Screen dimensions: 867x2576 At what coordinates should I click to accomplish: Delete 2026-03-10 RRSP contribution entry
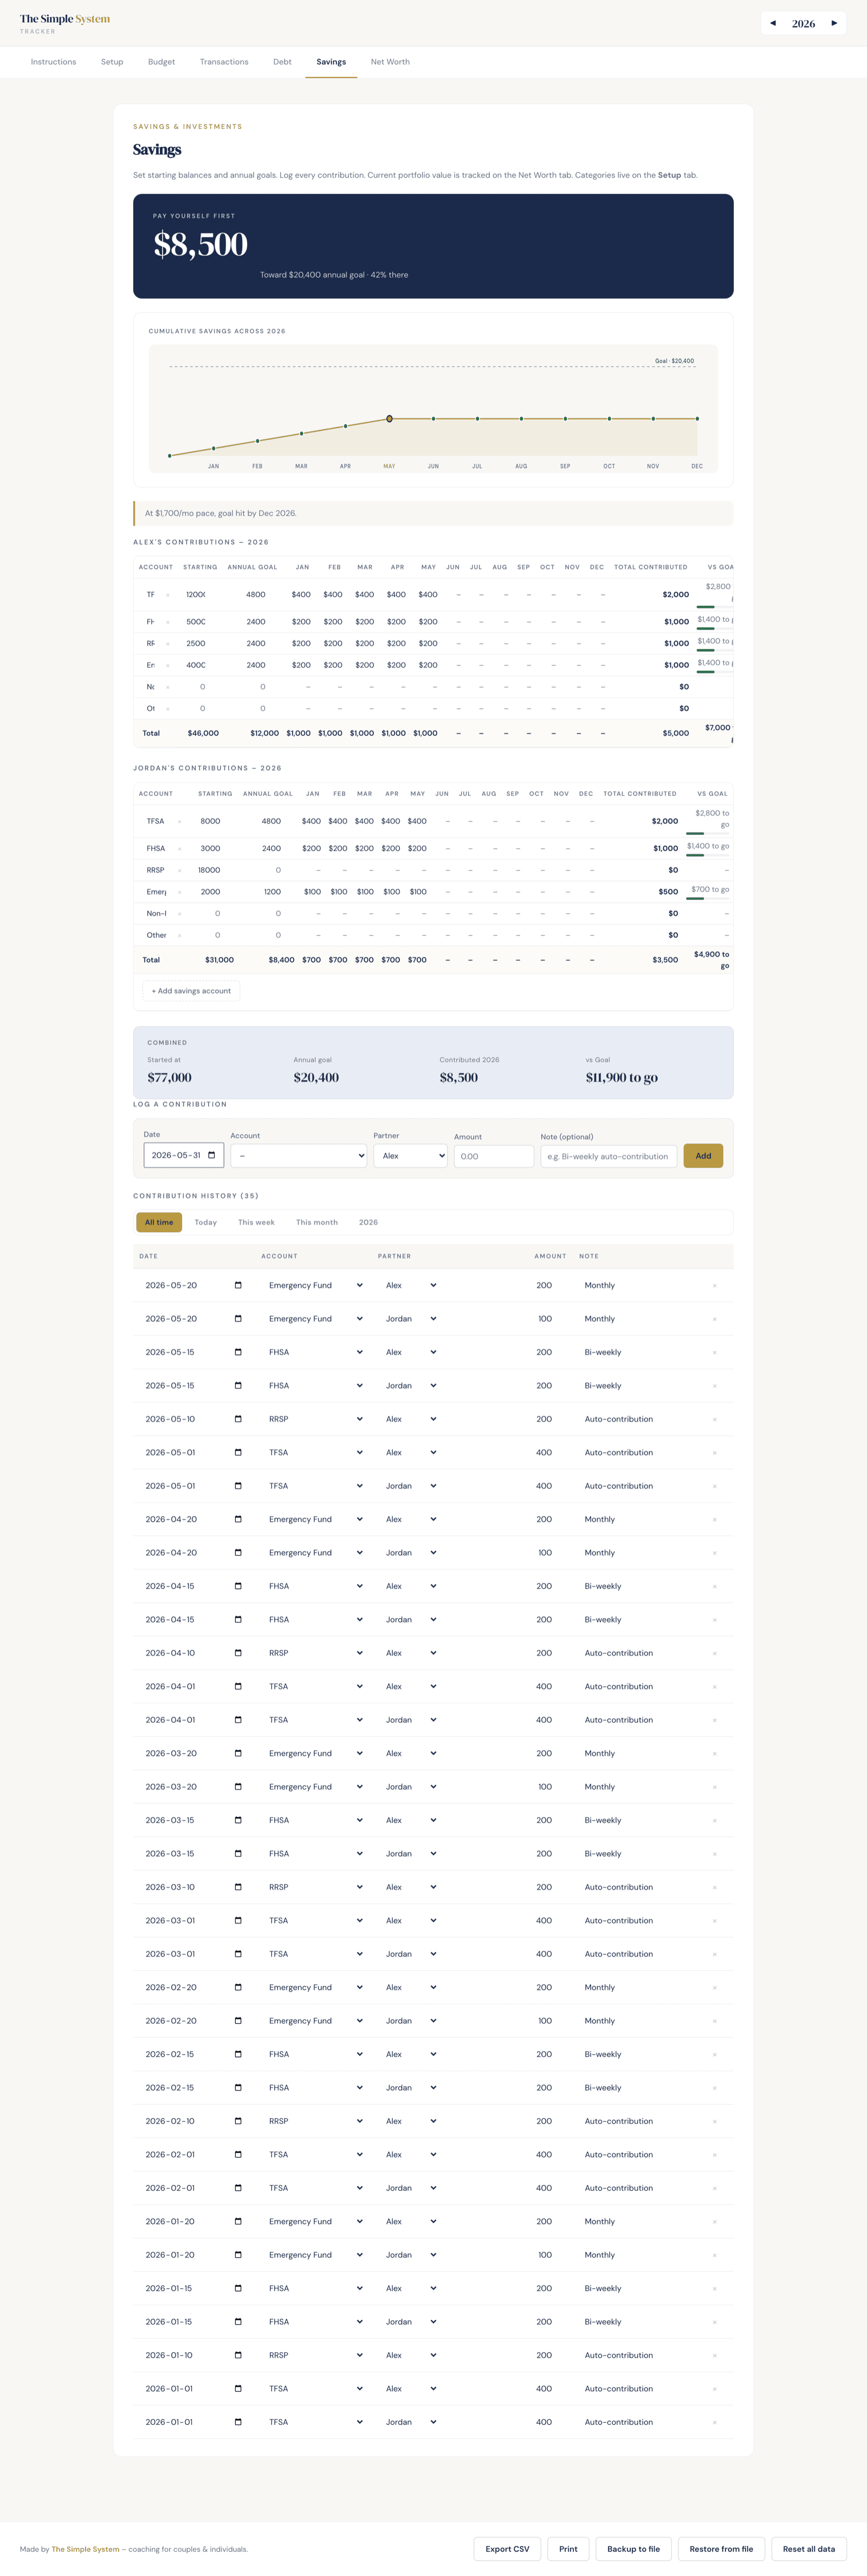point(714,1887)
